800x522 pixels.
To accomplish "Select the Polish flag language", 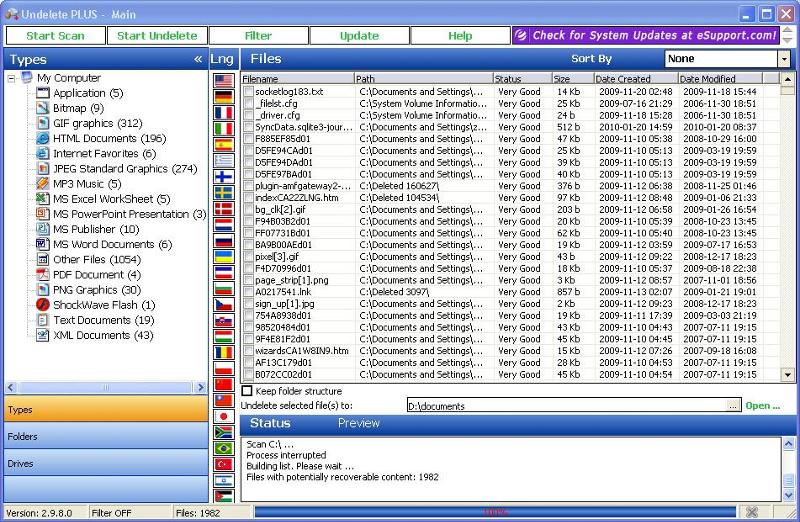I will tap(223, 368).
